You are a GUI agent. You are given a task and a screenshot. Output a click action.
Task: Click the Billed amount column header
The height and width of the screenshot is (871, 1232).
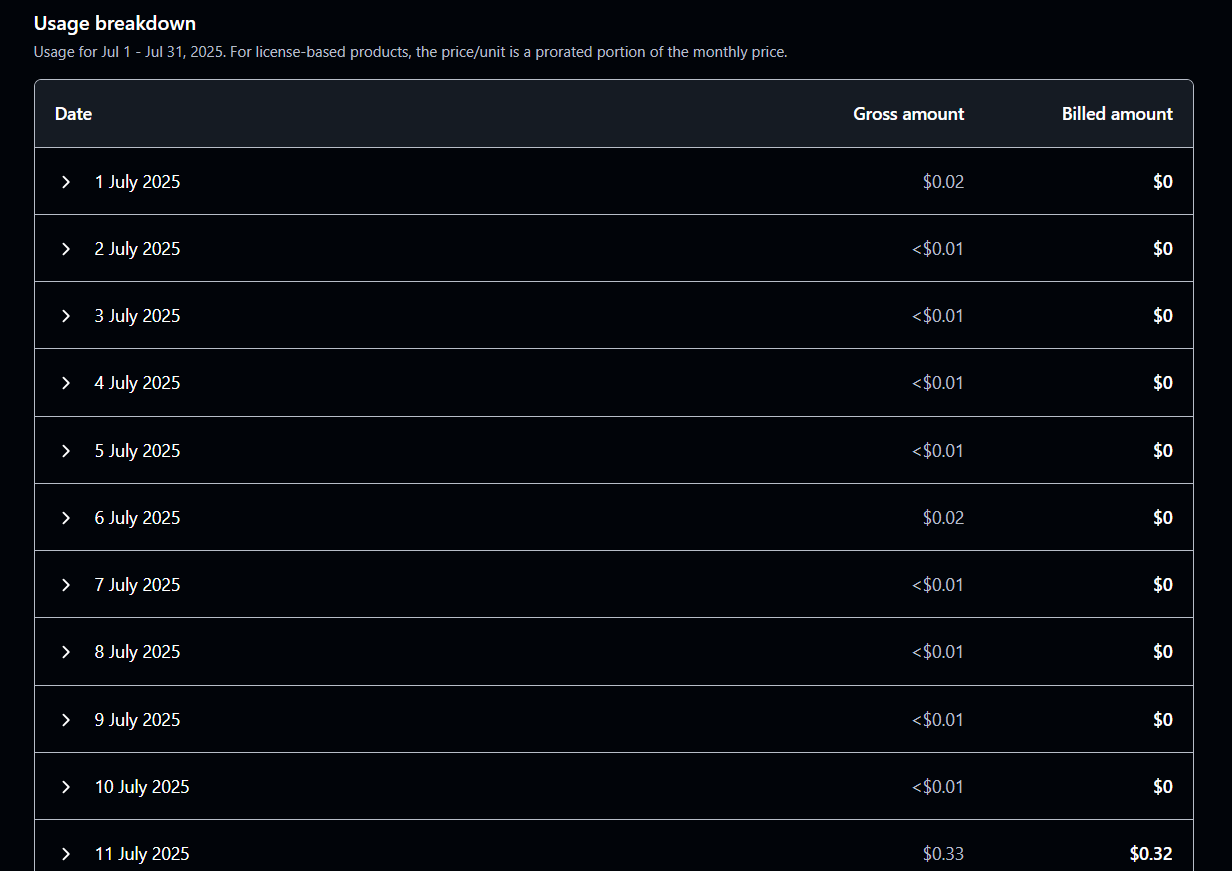(x=1117, y=114)
